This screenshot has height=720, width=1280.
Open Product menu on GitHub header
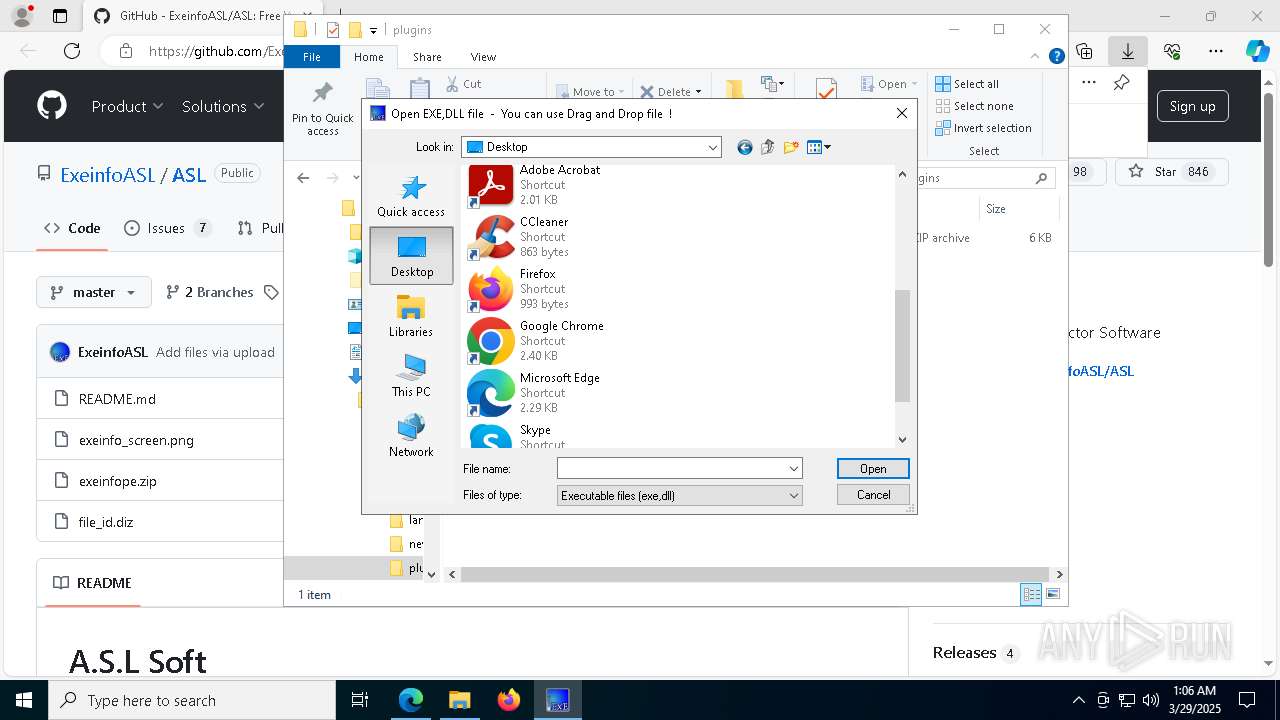[127, 106]
